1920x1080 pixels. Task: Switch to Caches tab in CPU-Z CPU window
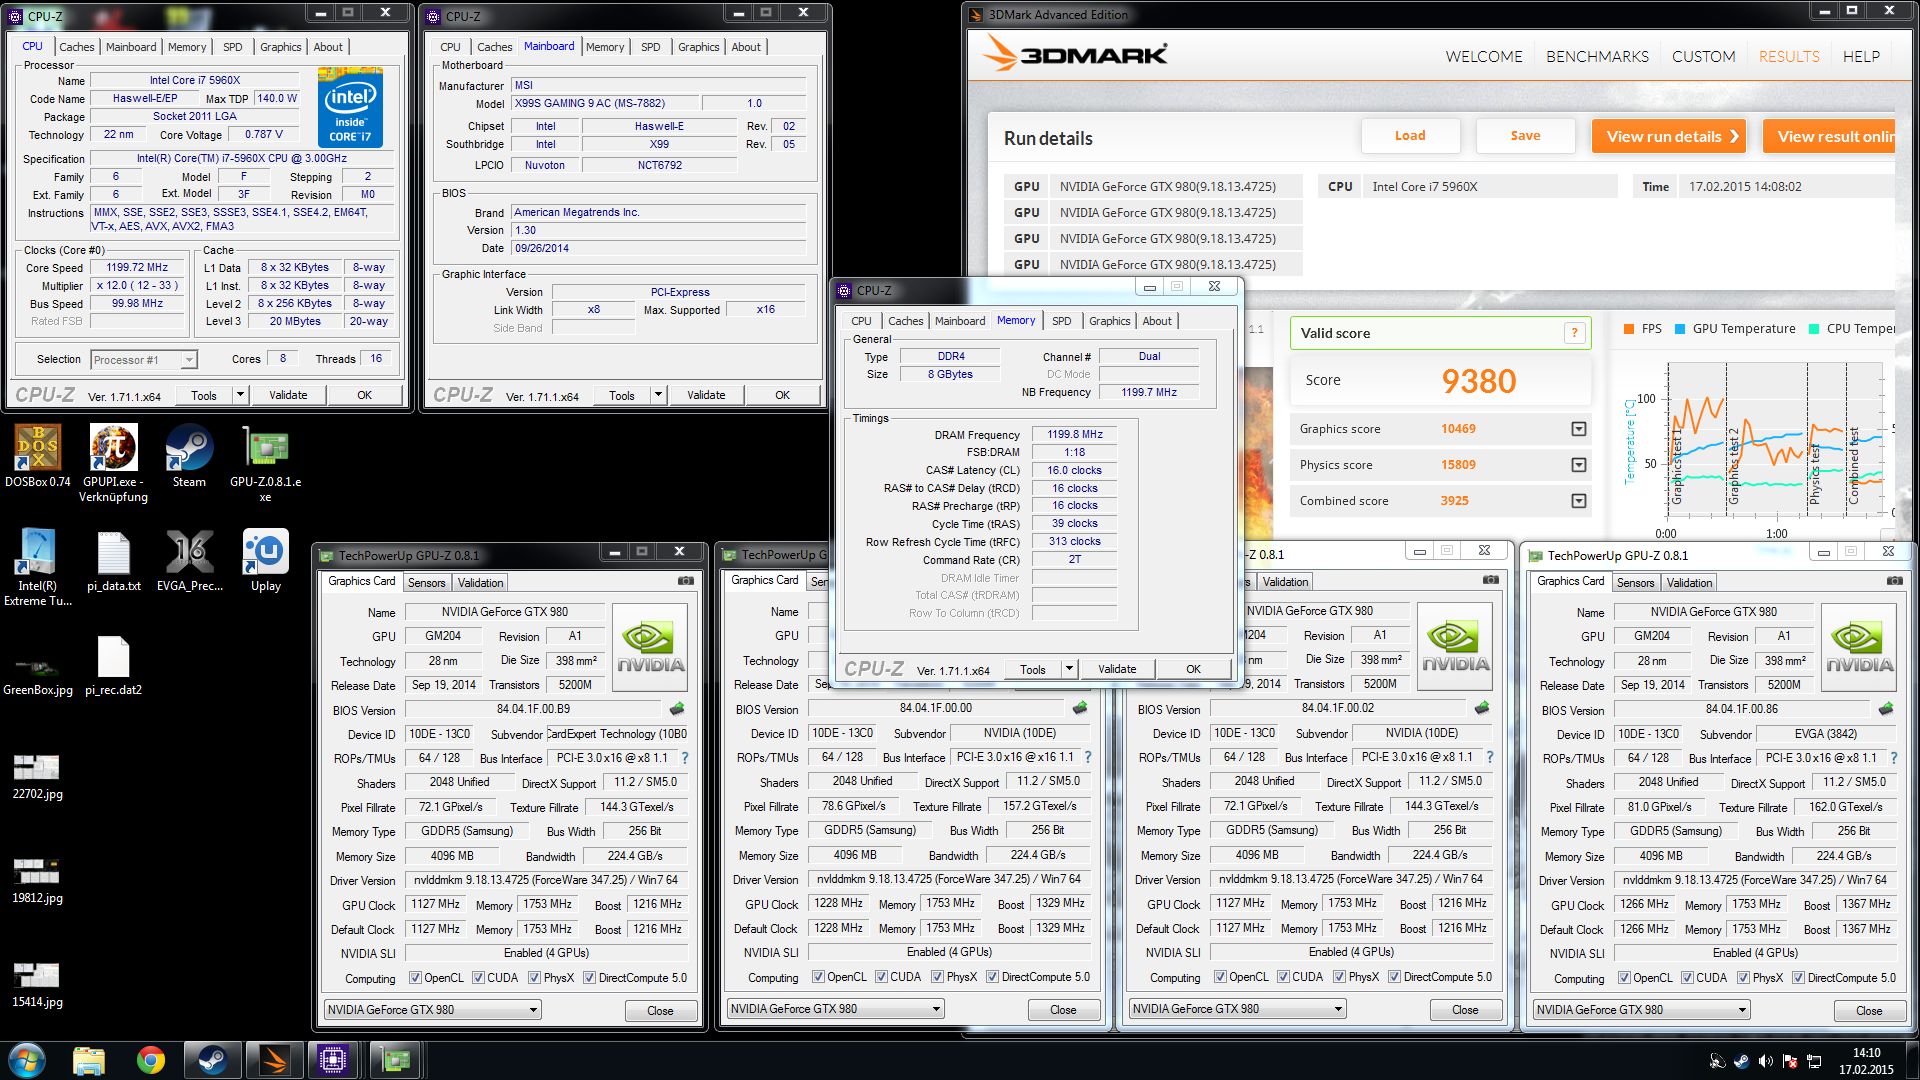tap(76, 47)
